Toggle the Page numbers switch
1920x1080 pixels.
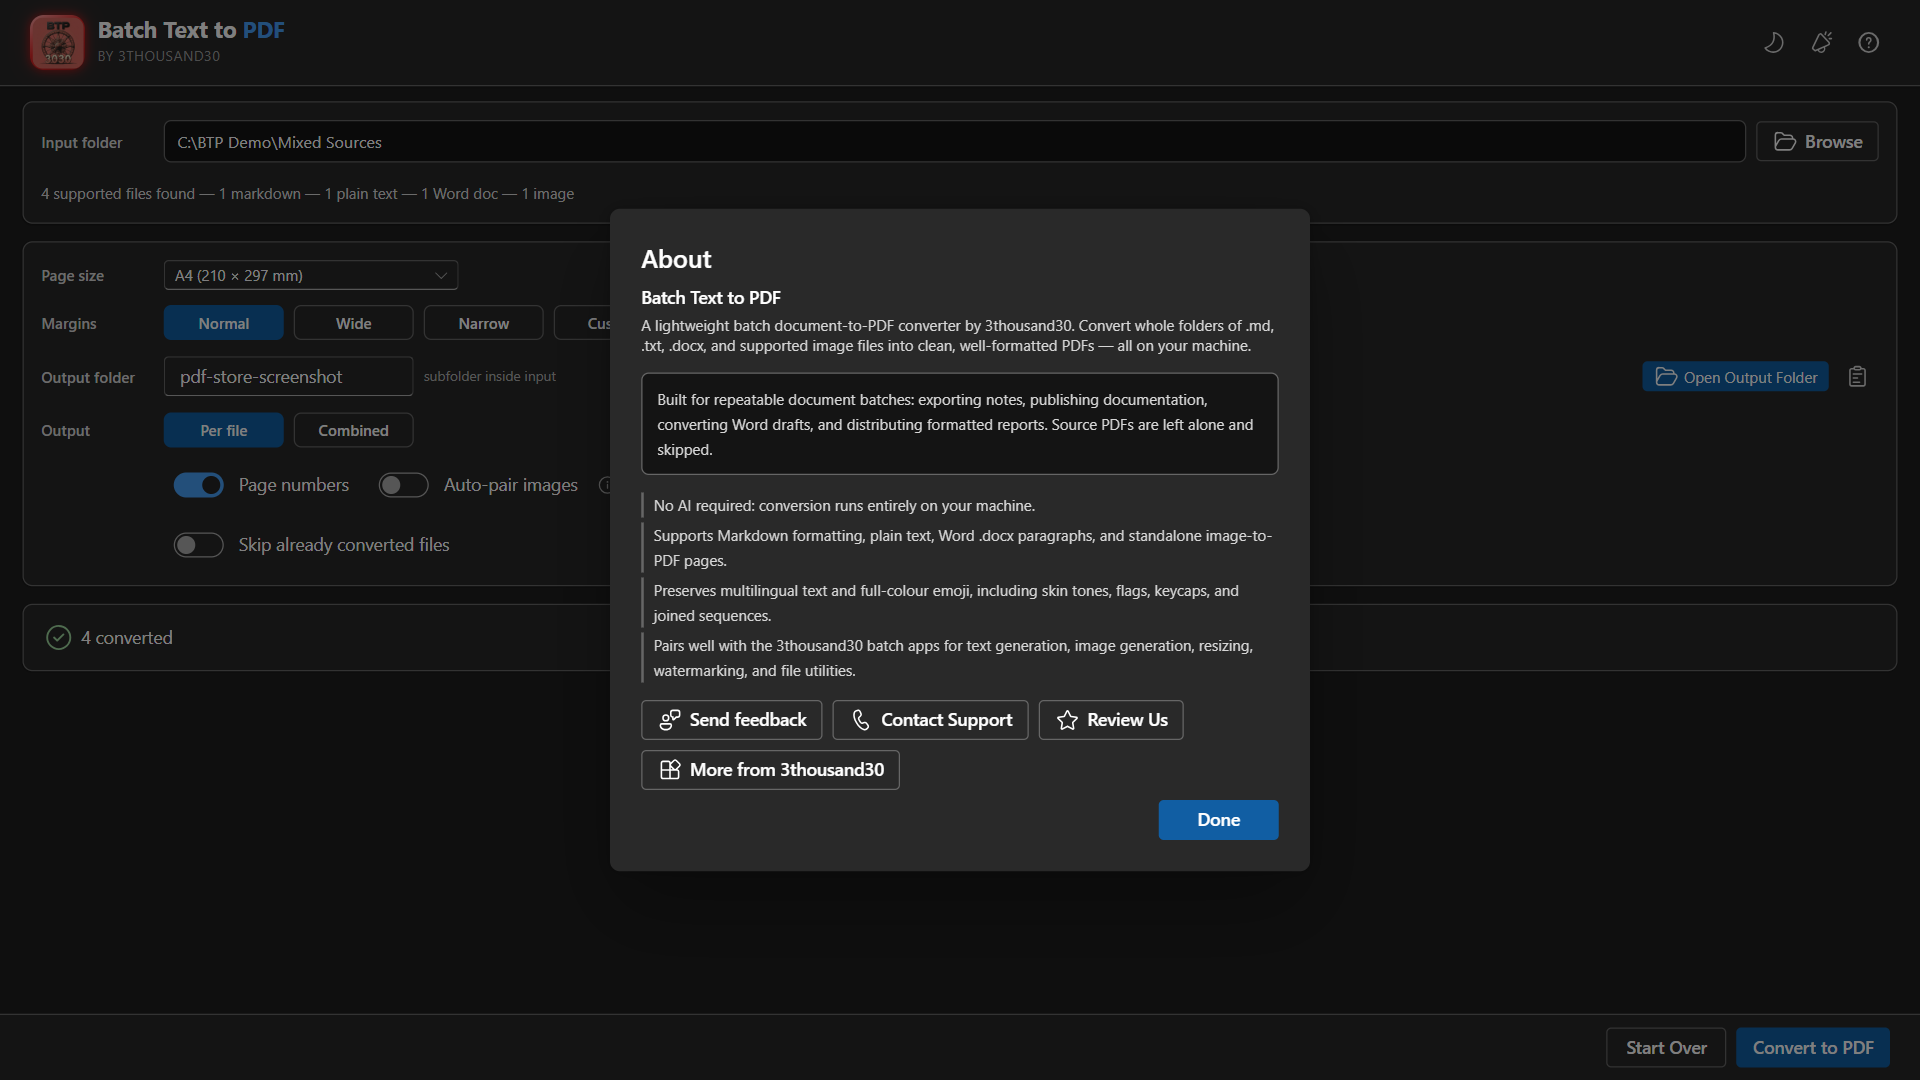tap(199, 485)
